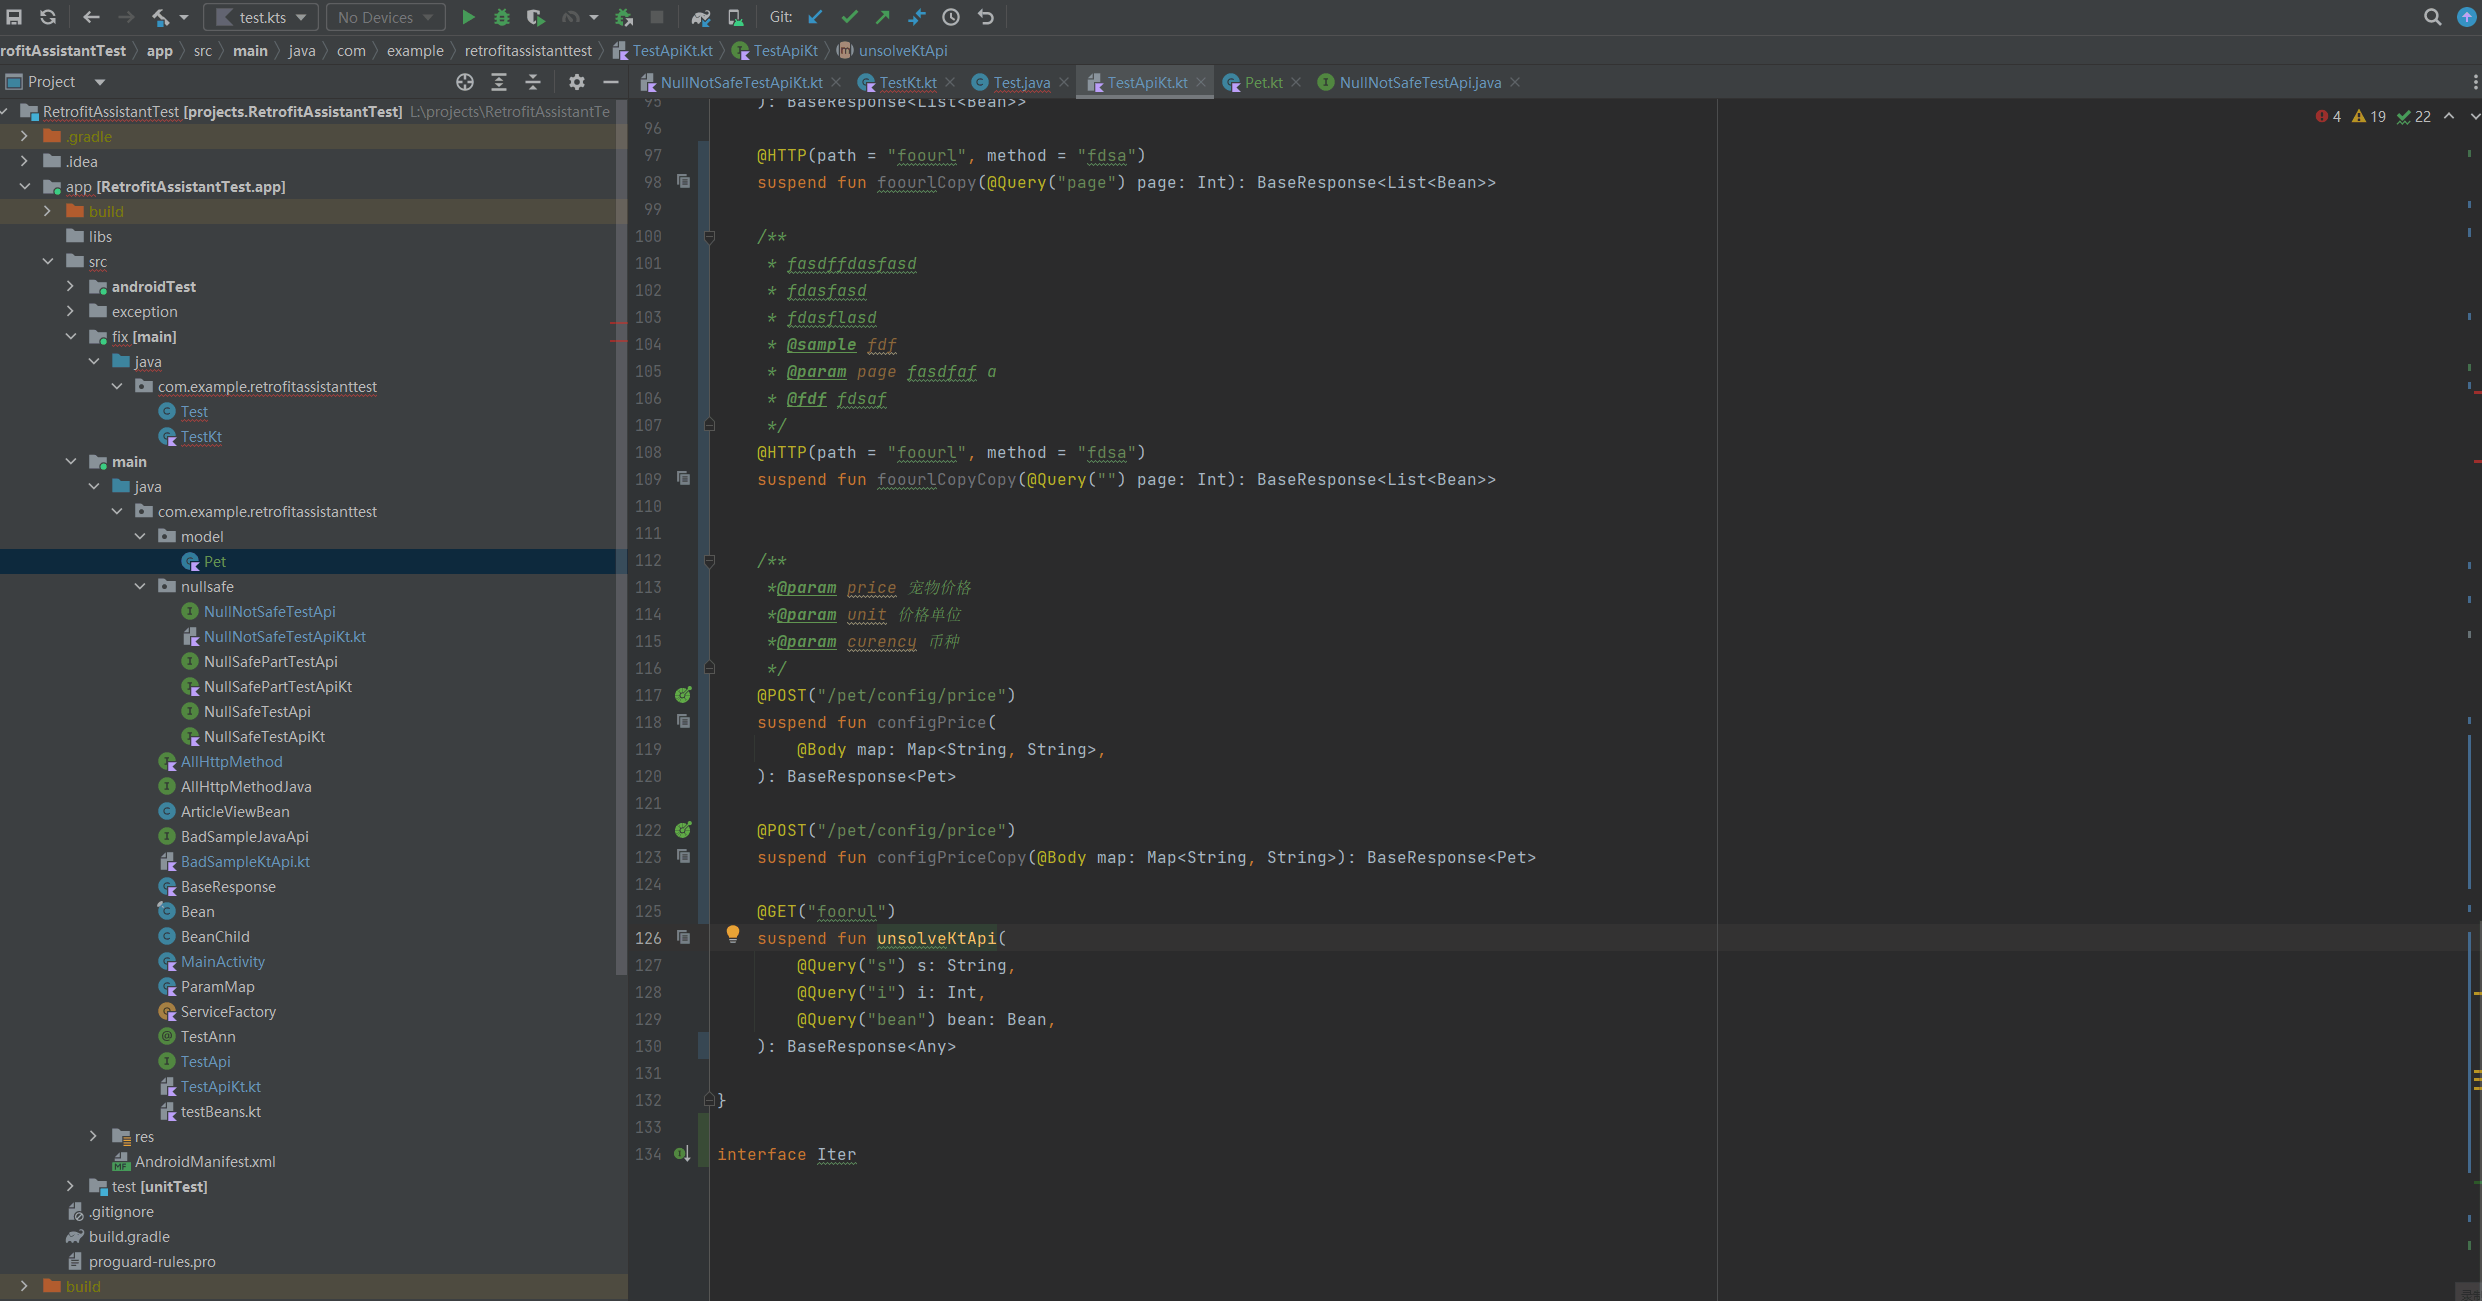Click the Build hammer icon

point(160,17)
